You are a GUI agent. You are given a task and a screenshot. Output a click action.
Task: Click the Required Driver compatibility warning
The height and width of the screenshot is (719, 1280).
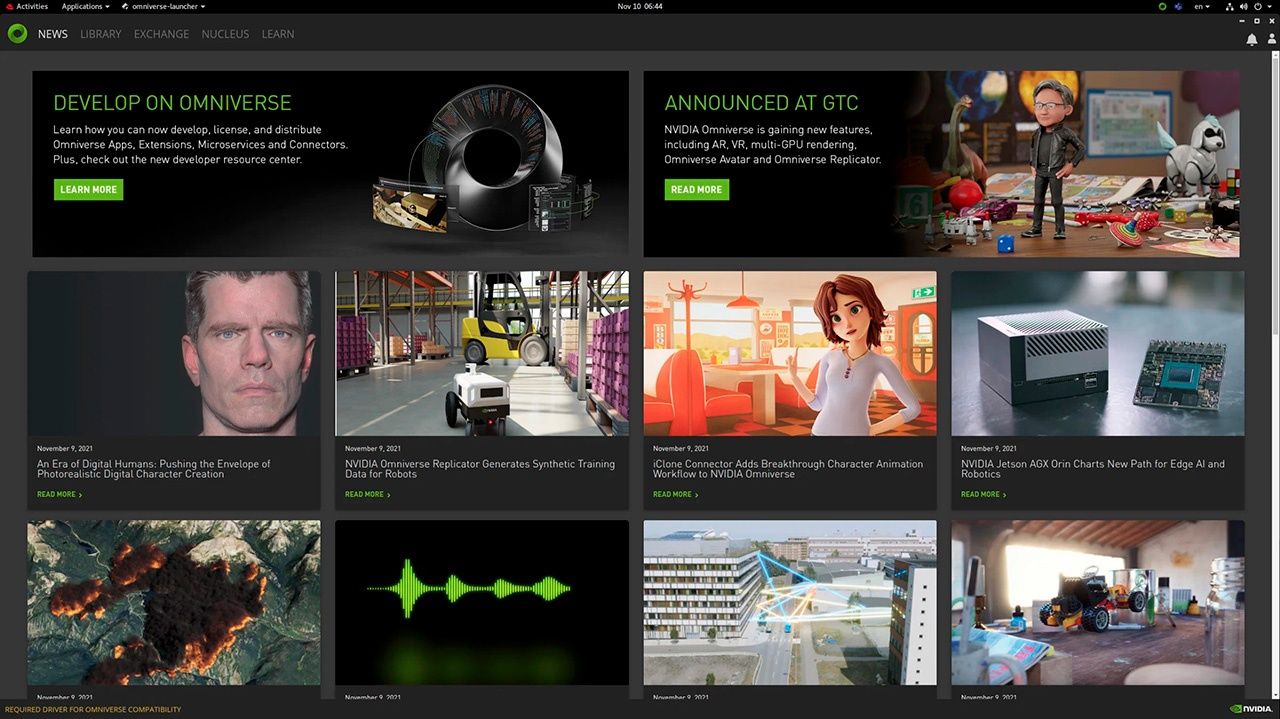(x=93, y=709)
